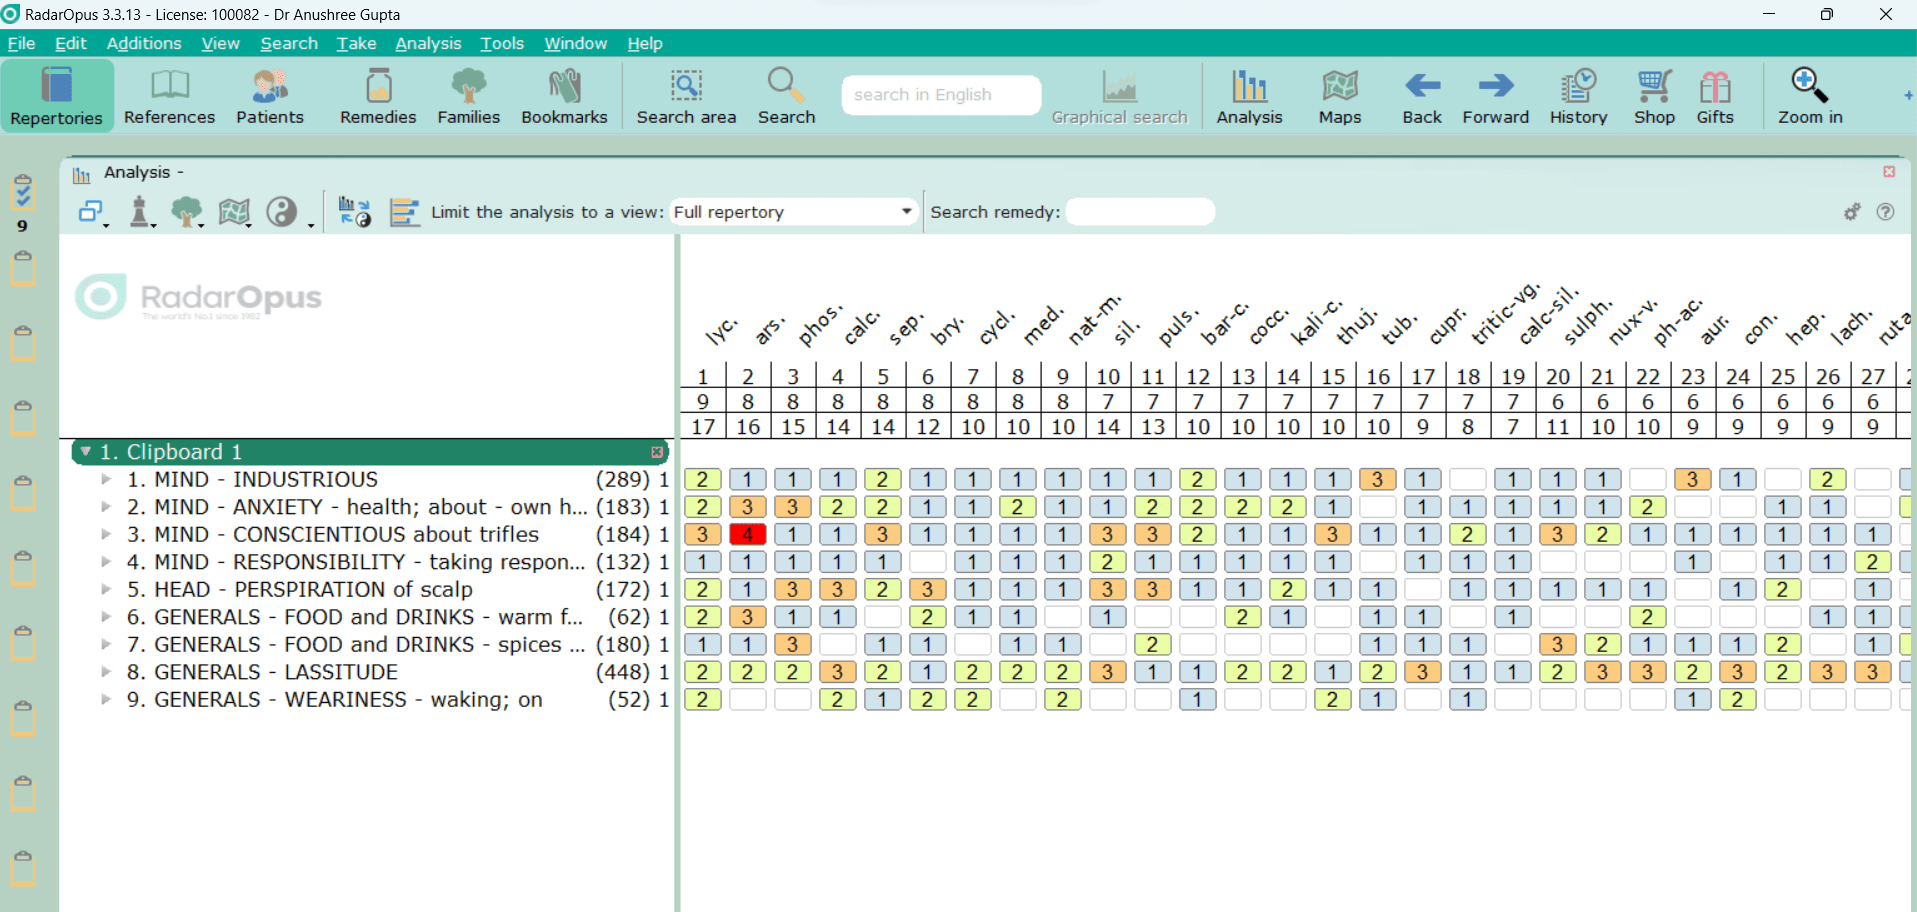Expand the MIND - INDUSTRIOUS rubric
1917x912 pixels.
105,480
